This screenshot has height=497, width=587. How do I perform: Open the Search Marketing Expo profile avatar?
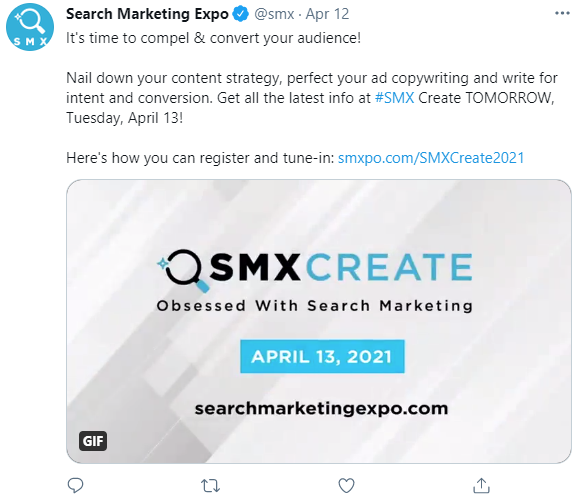point(30,27)
